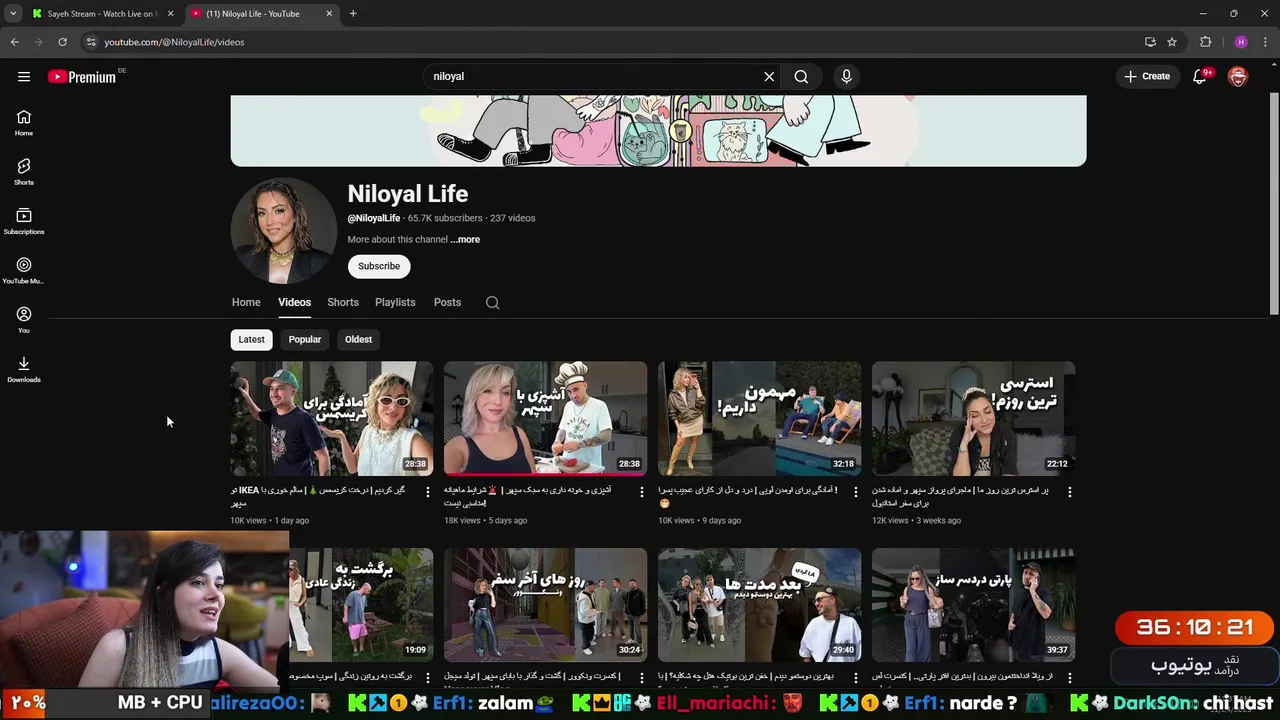The image size is (1280, 720).
Task: Click the address bar URL
Action: [x=174, y=42]
